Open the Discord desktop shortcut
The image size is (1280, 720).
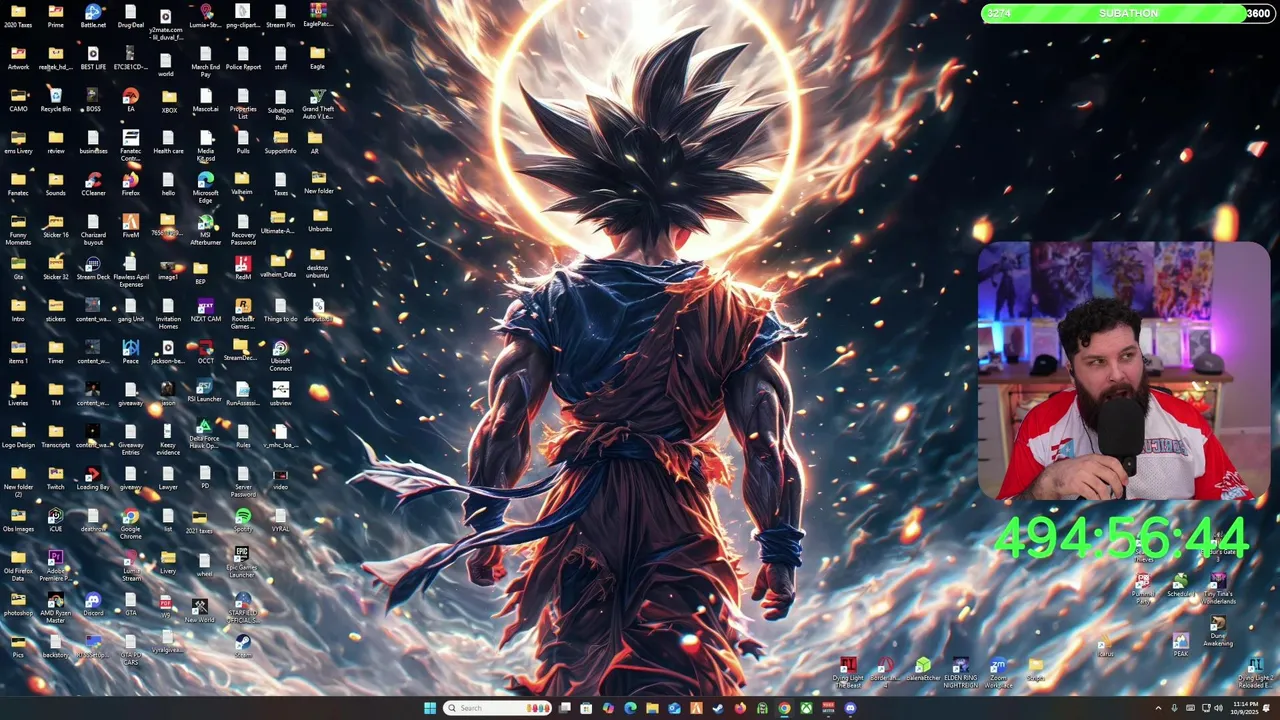[x=93, y=604]
